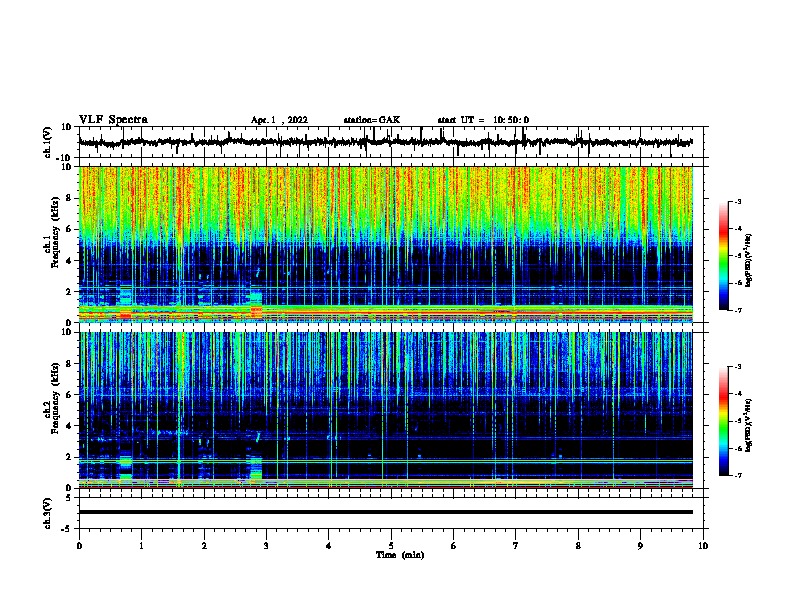Click the "3" minute tick label
Viewport: 792px width, 612px height.
point(266,546)
